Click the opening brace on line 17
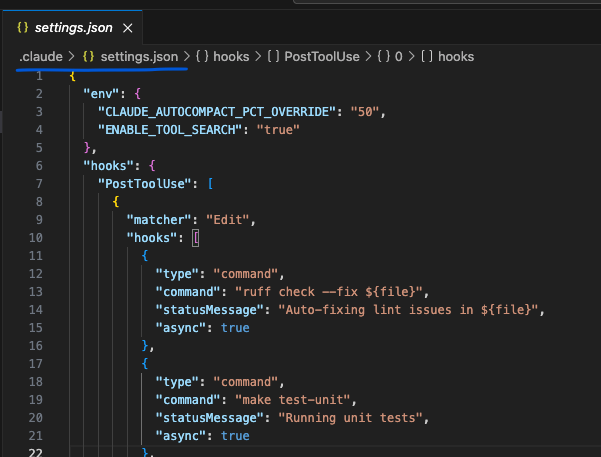Image resolution: width=601 pixels, height=457 pixels. click(x=145, y=363)
